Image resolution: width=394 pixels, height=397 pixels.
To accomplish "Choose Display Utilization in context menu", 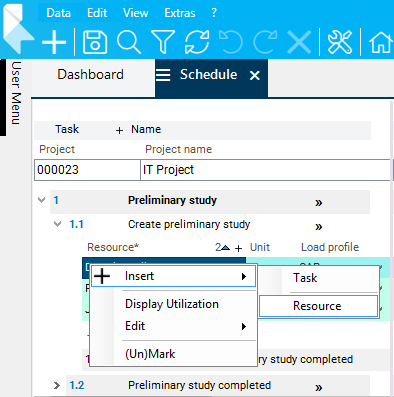I will (x=172, y=304).
